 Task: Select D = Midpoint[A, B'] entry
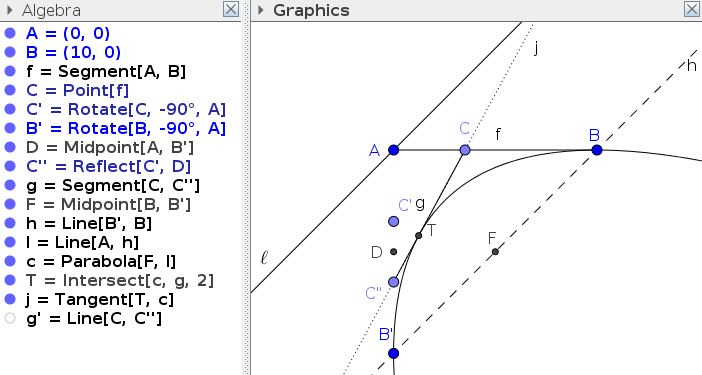point(110,147)
